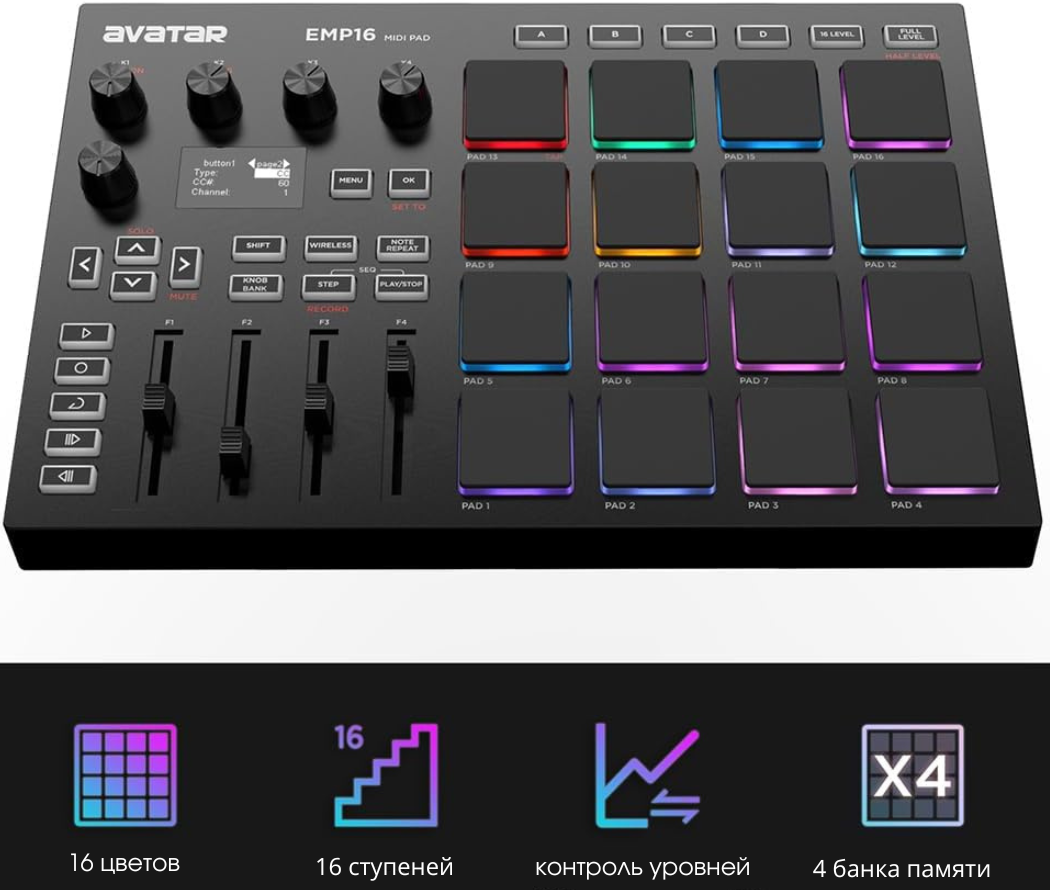This screenshot has height=890, width=1050.
Task: Tap PAD 1
Action: coord(514,441)
